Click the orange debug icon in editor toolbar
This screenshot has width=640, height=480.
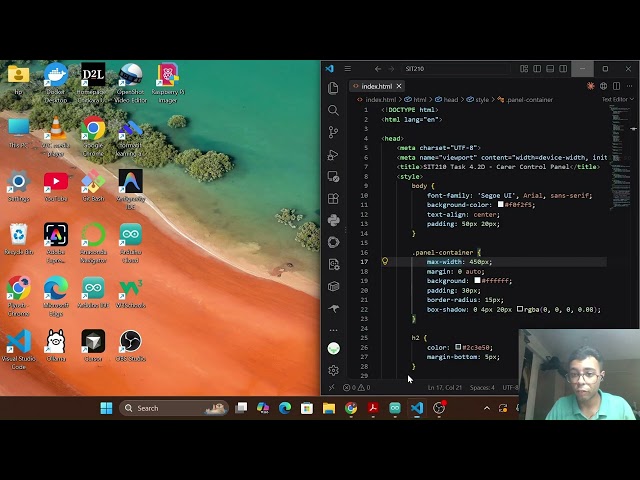pos(590,86)
